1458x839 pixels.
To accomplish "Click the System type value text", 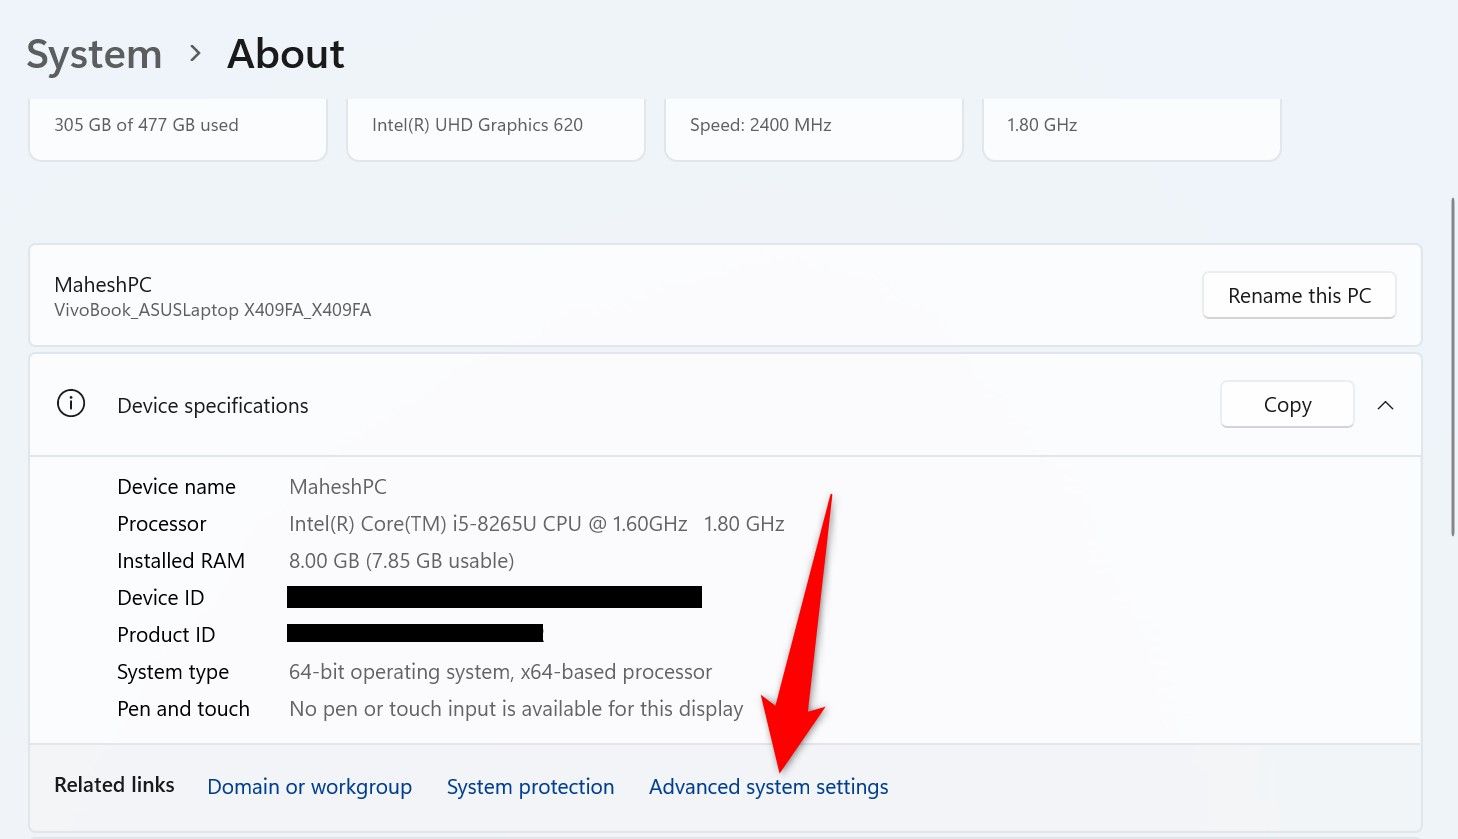I will [500, 672].
